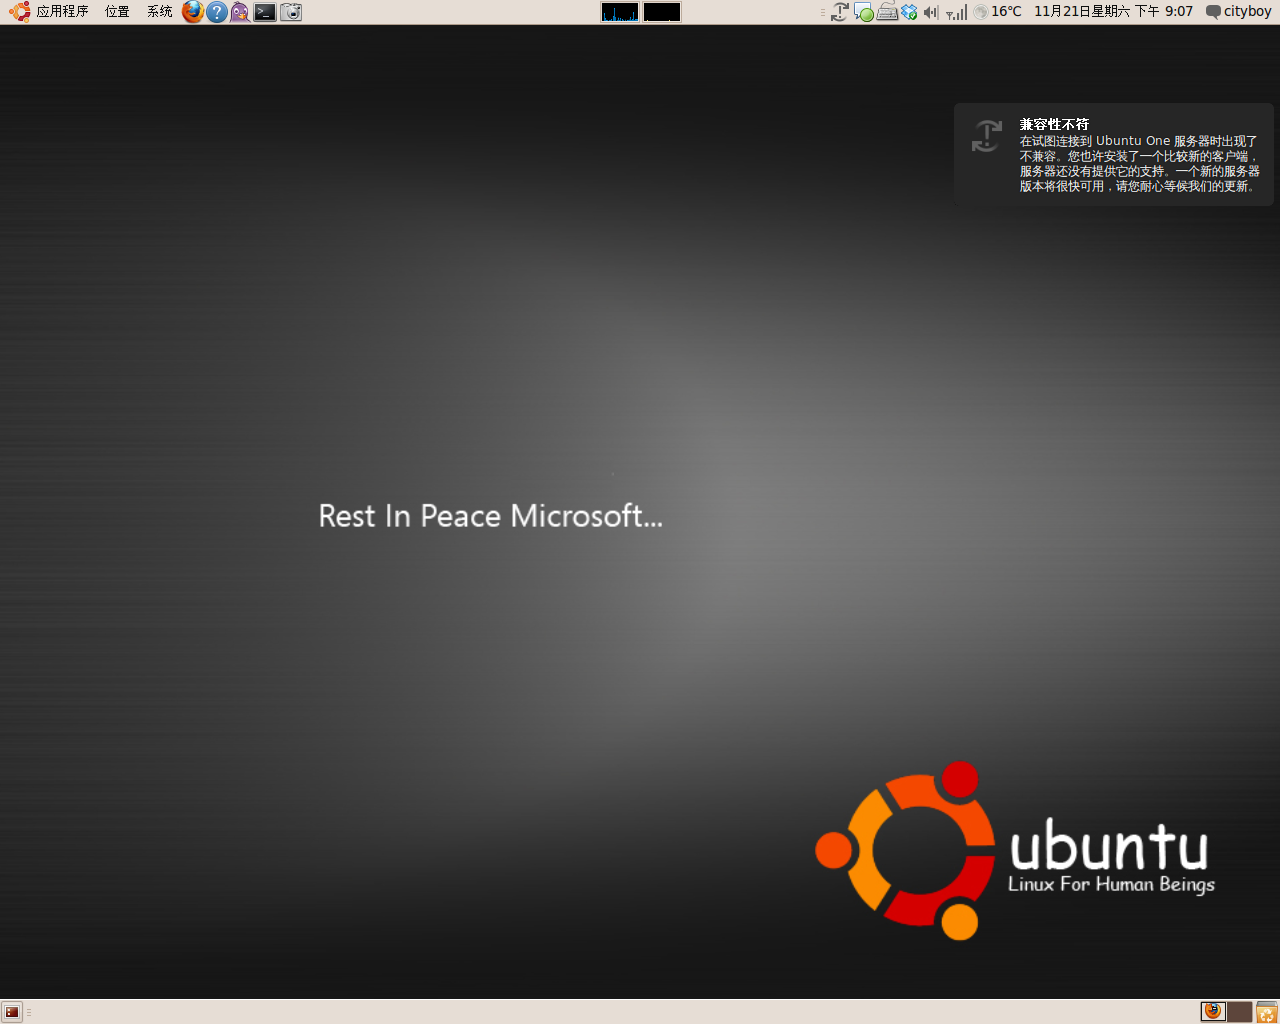
Task: Open the 应用程序 (Applications) menu
Action: click(49, 12)
